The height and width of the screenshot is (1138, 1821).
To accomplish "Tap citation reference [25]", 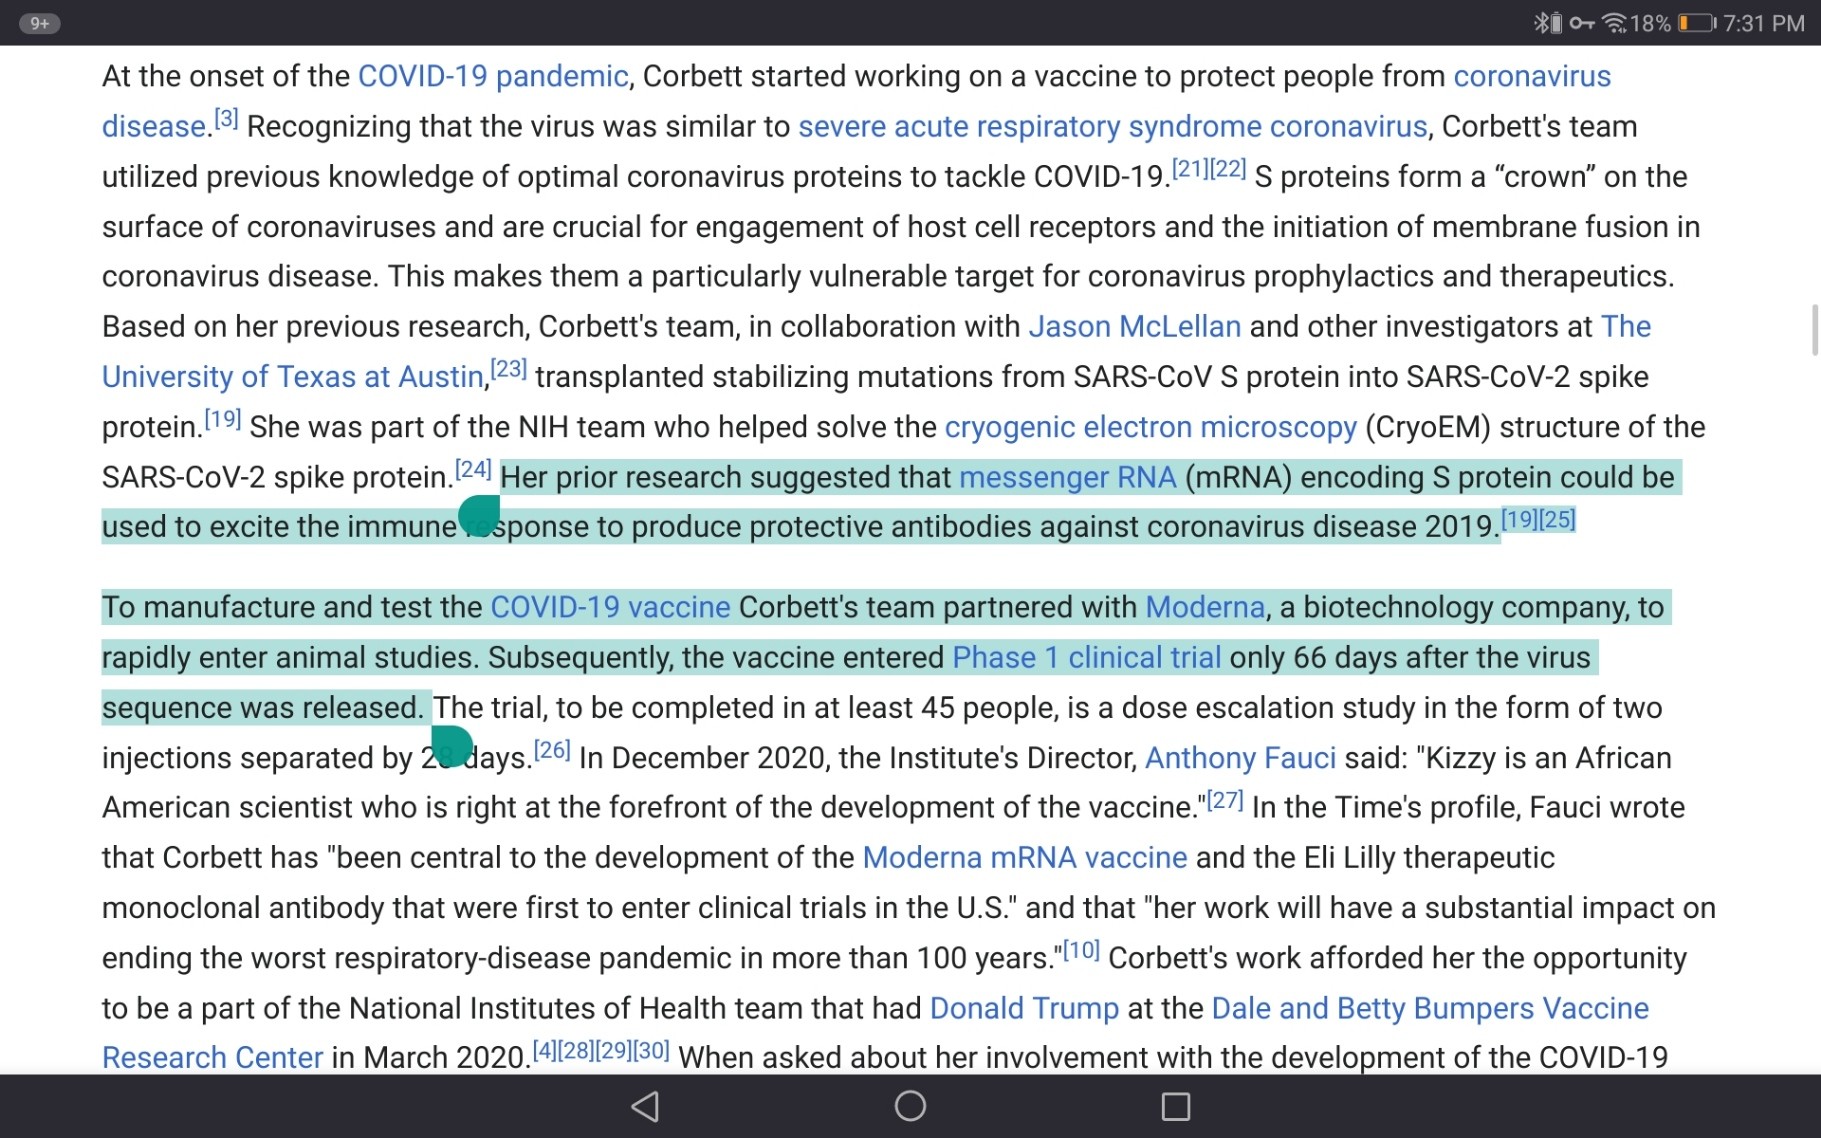I will pyautogui.click(x=1557, y=519).
